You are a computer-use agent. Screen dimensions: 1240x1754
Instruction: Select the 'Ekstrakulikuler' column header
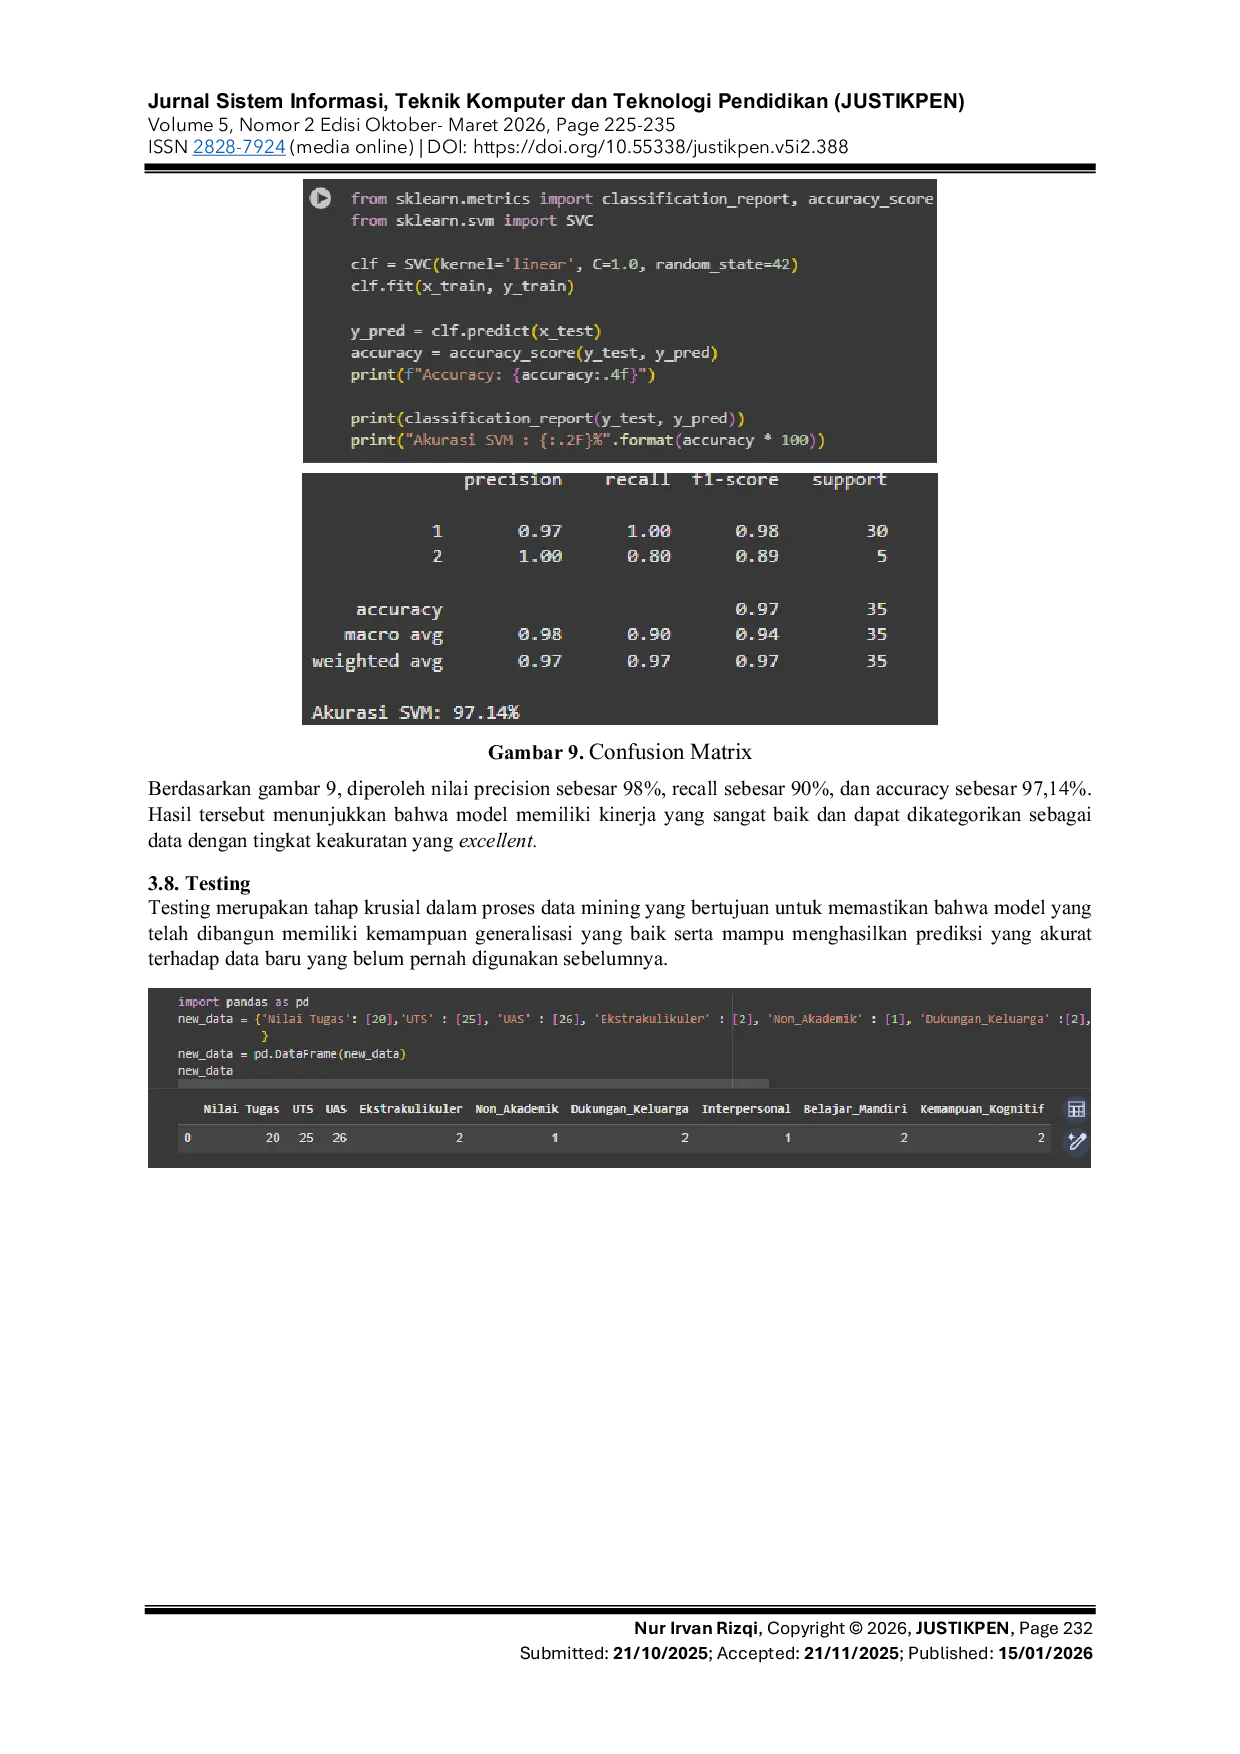[410, 1109]
